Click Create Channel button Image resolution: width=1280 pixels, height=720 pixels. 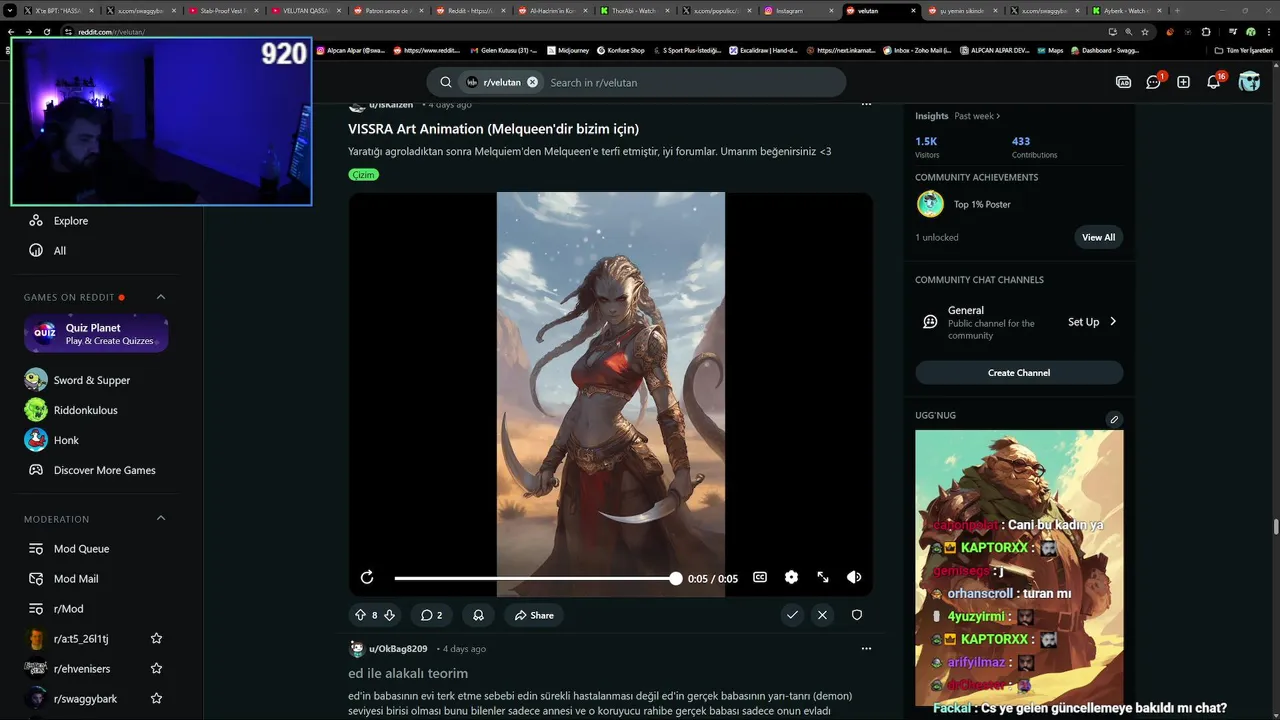(x=1019, y=373)
